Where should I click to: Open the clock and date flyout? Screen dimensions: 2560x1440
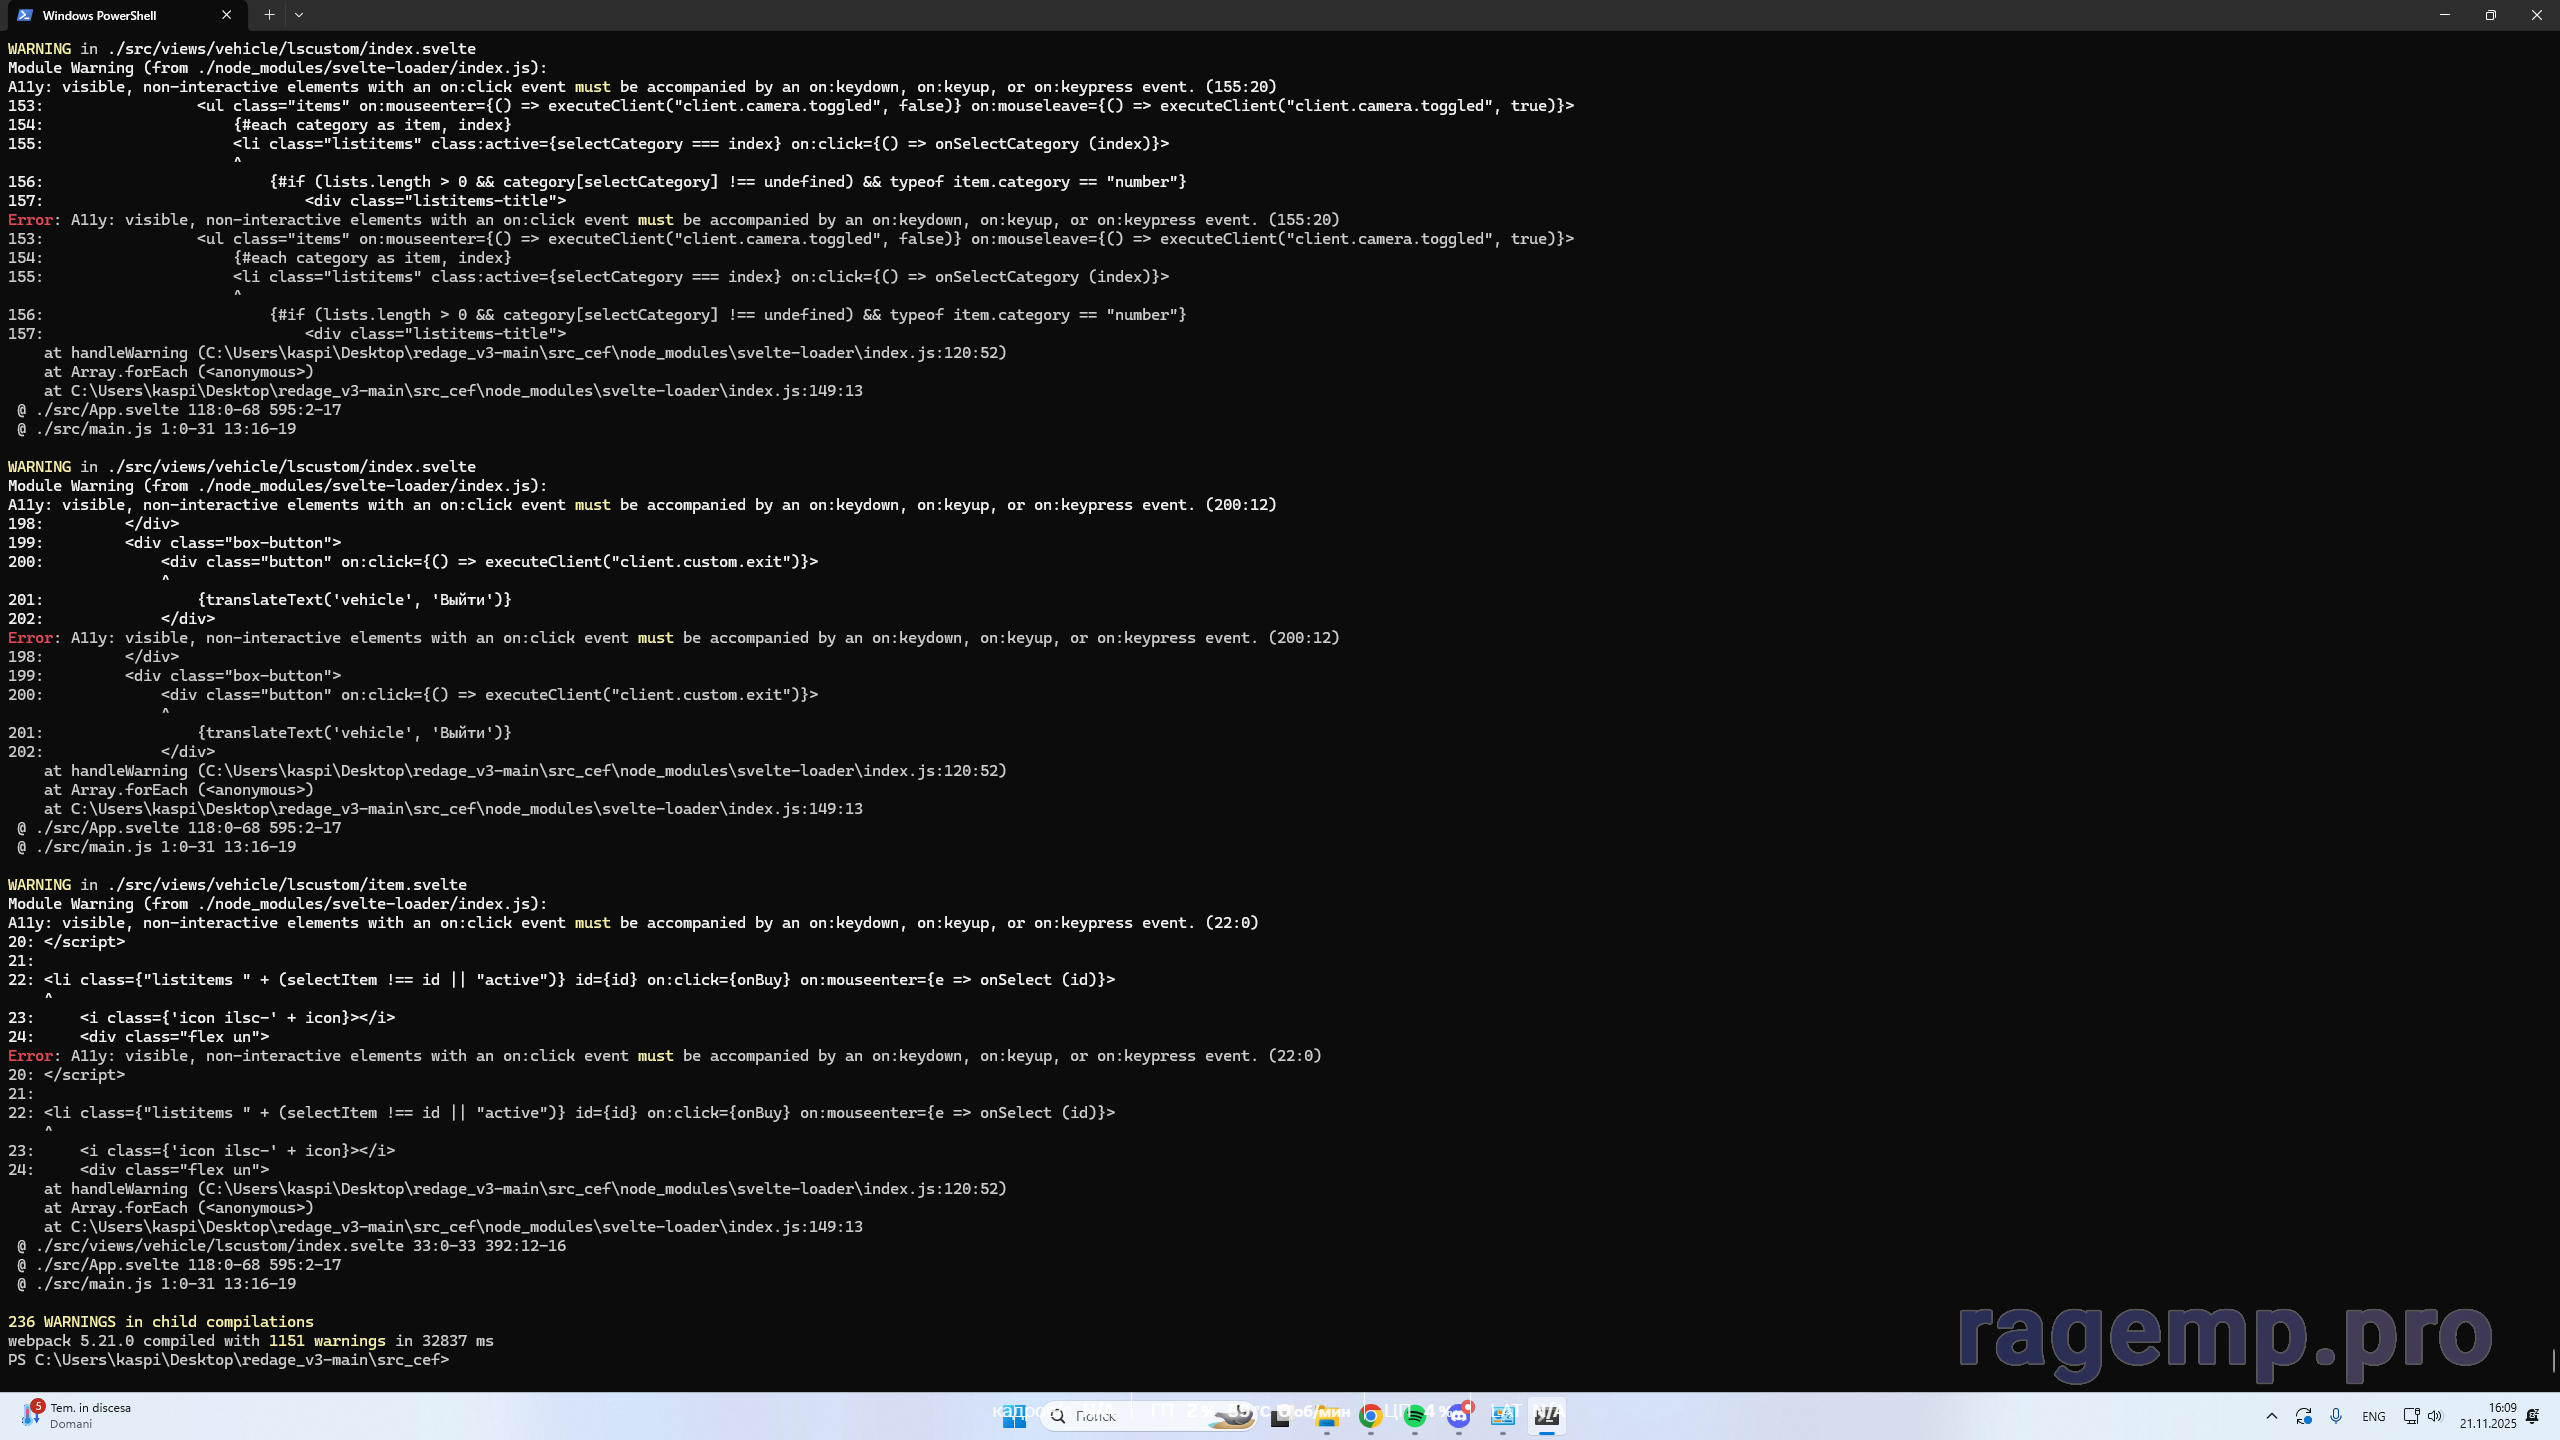tap(2488, 1416)
